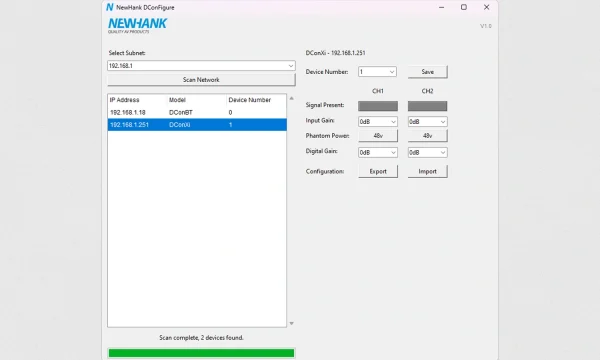
Task: Click the CH2 Signal Present indicator
Action: [427, 106]
